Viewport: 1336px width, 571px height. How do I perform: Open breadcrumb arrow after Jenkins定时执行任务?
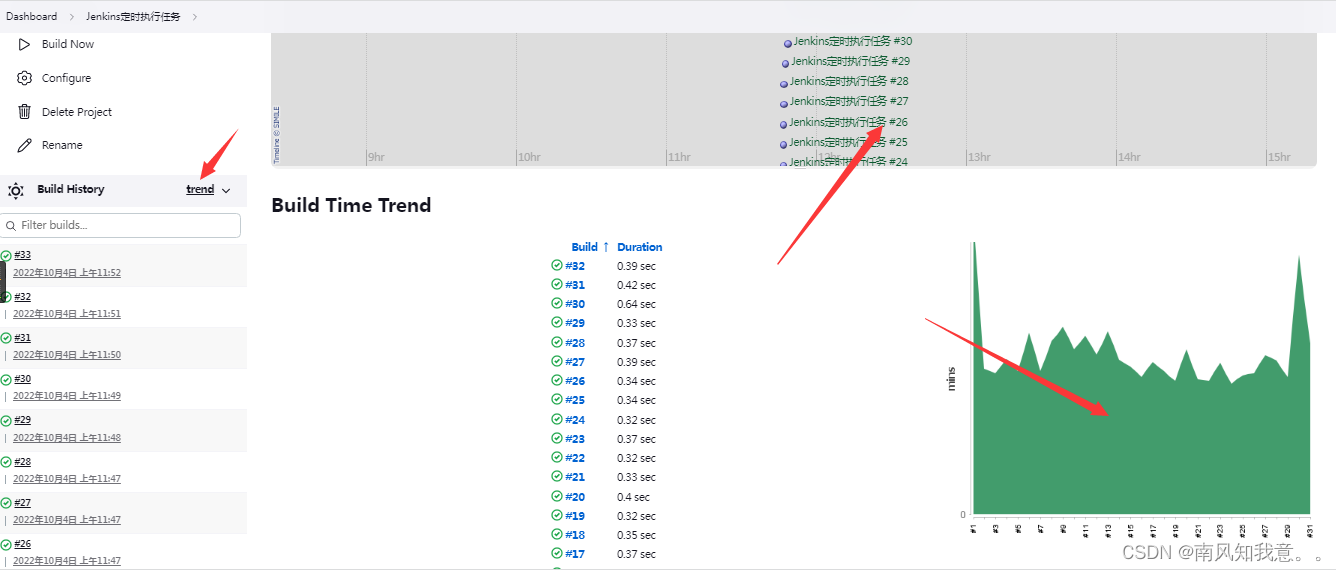tap(194, 17)
